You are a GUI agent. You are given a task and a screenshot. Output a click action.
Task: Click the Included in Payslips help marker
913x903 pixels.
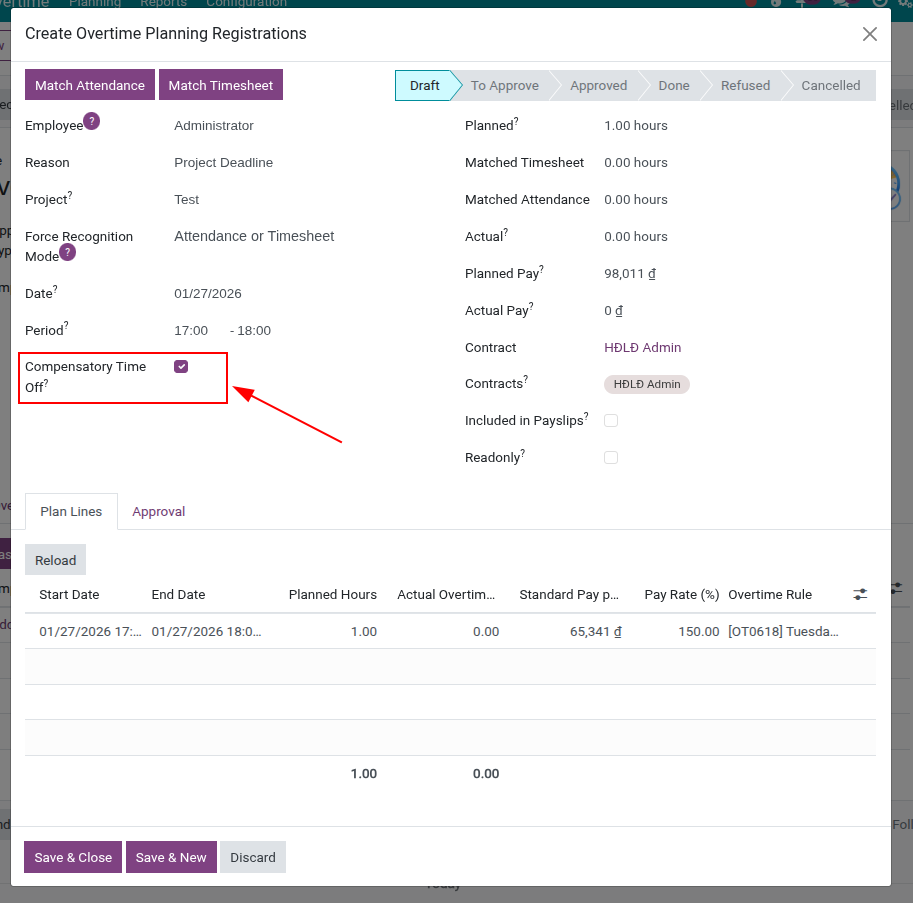coord(587,415)
